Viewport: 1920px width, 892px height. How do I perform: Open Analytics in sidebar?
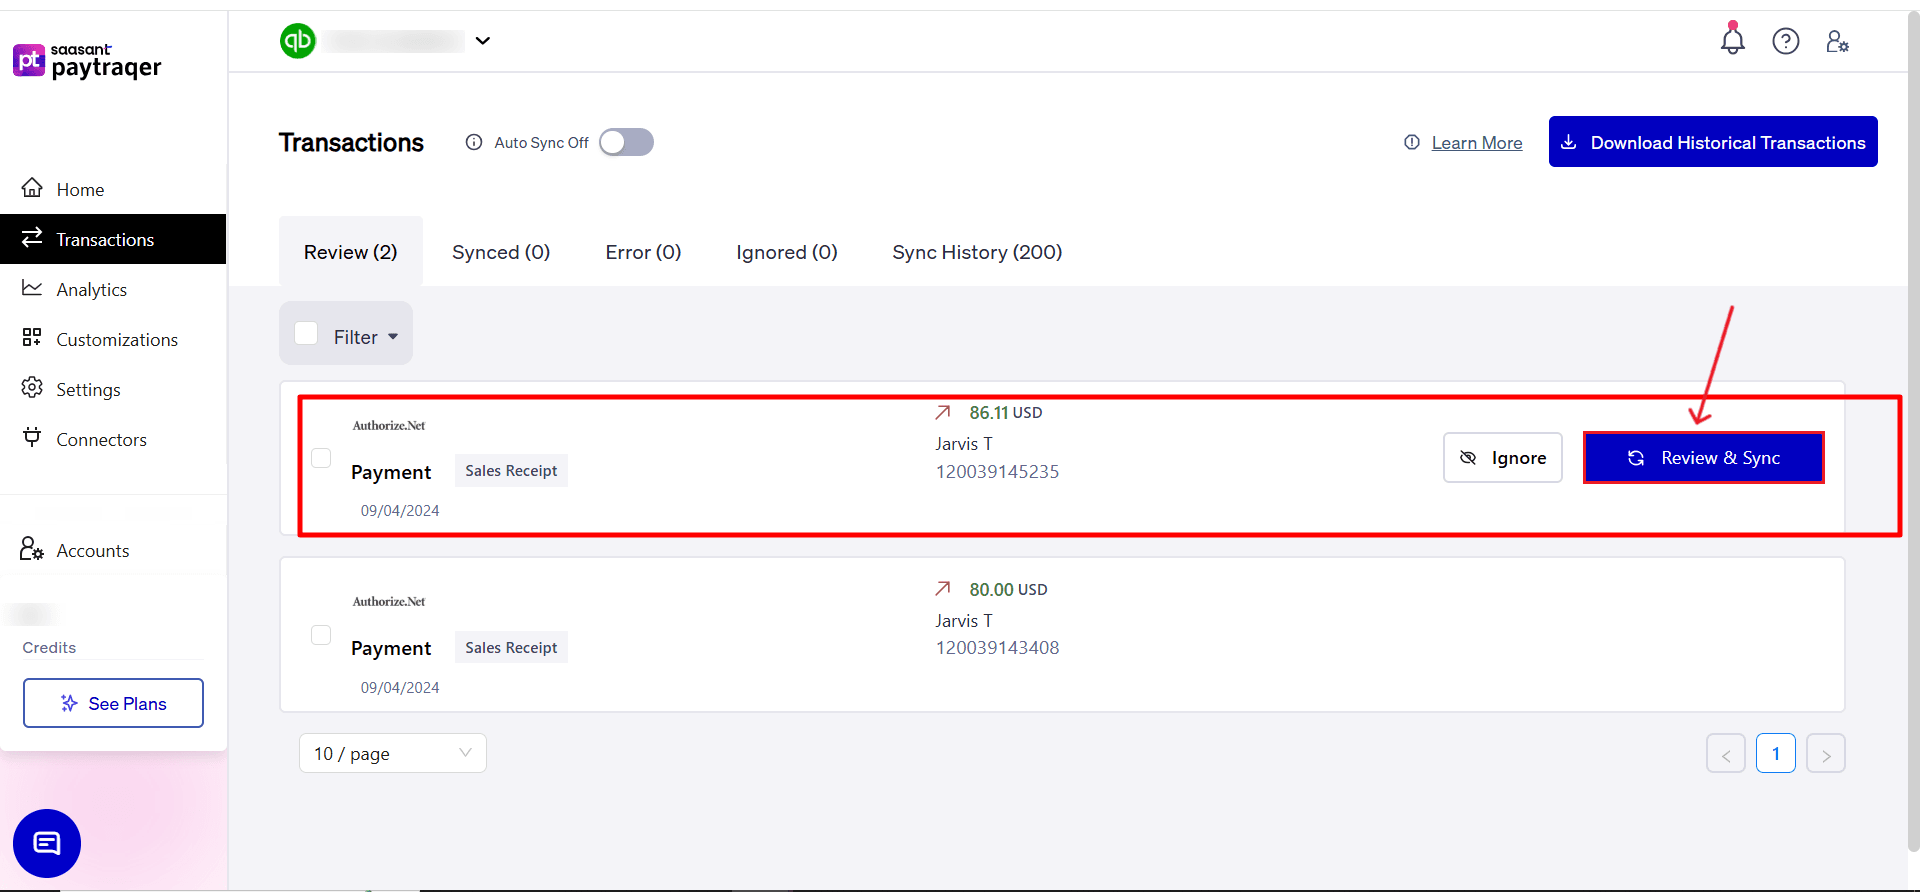pyautogui.click(x=113, y=289)
